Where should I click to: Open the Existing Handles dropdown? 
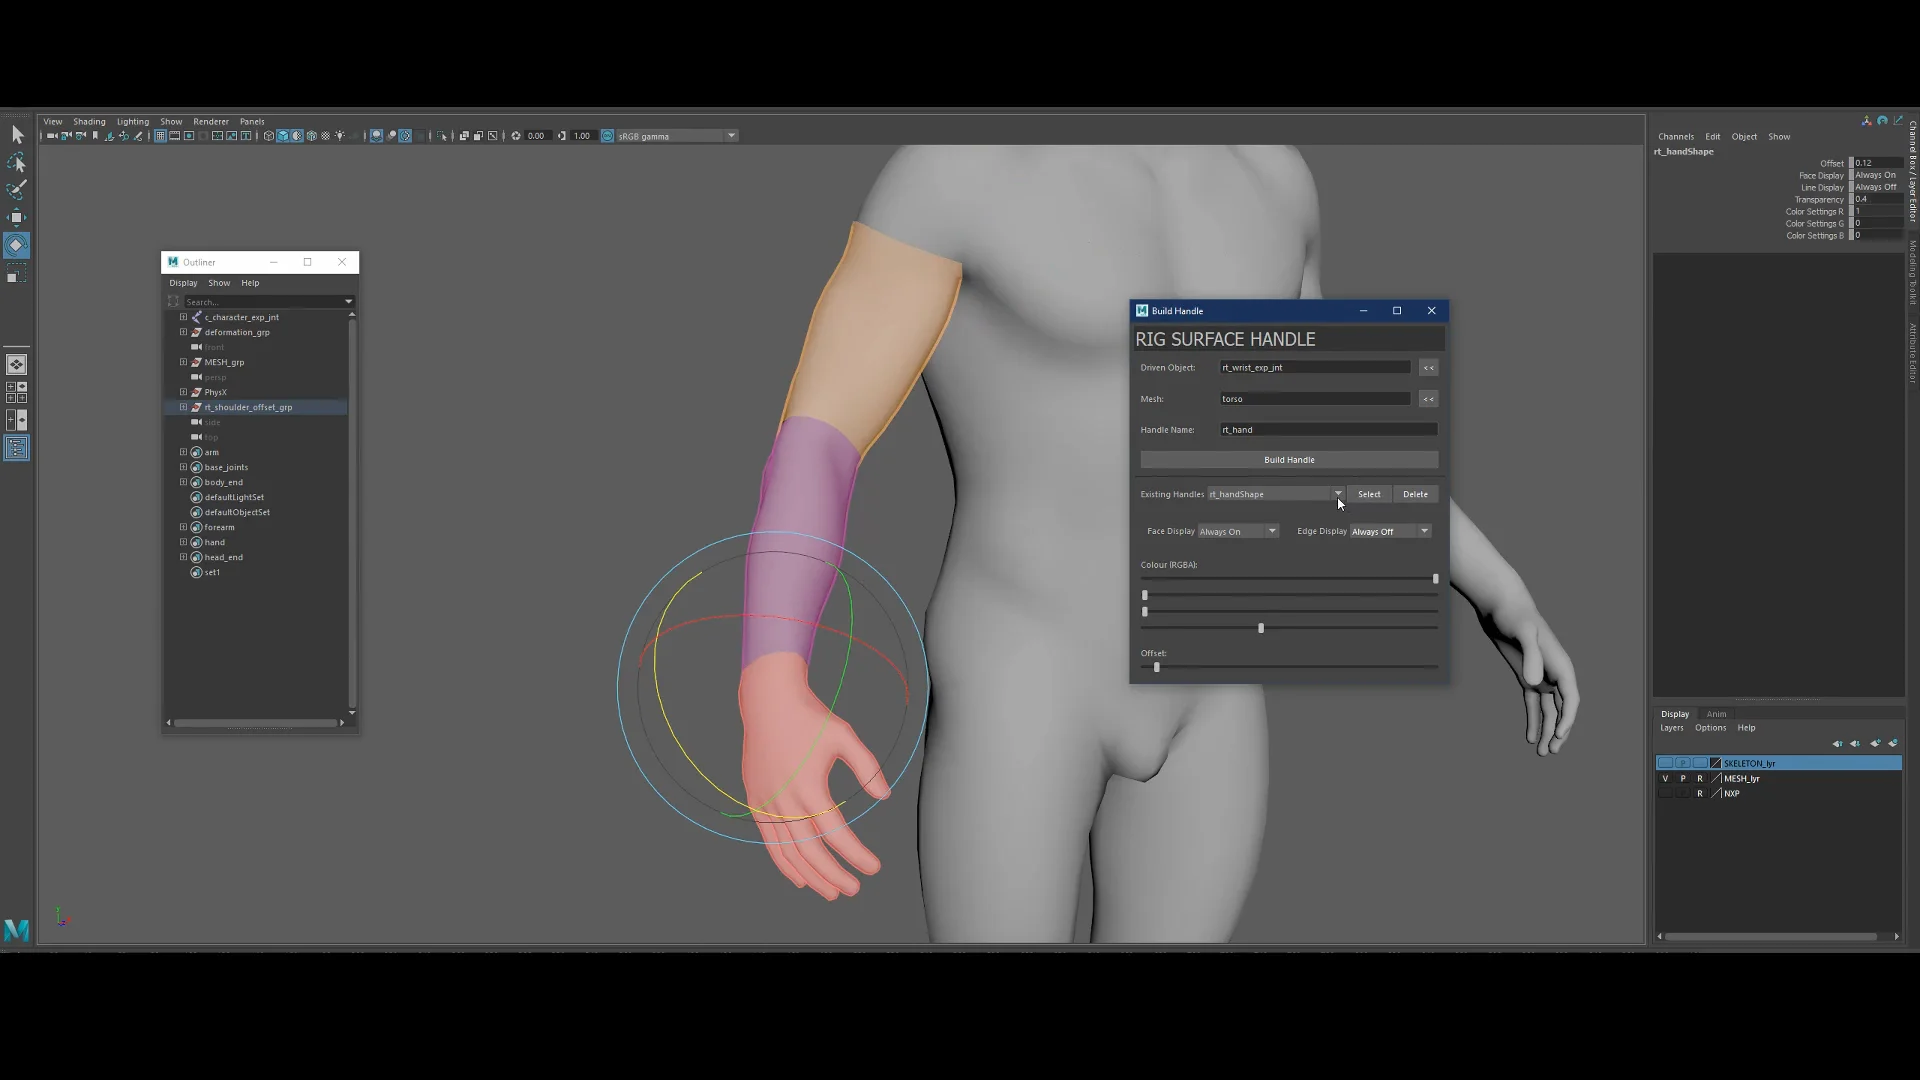[1276, 494]
